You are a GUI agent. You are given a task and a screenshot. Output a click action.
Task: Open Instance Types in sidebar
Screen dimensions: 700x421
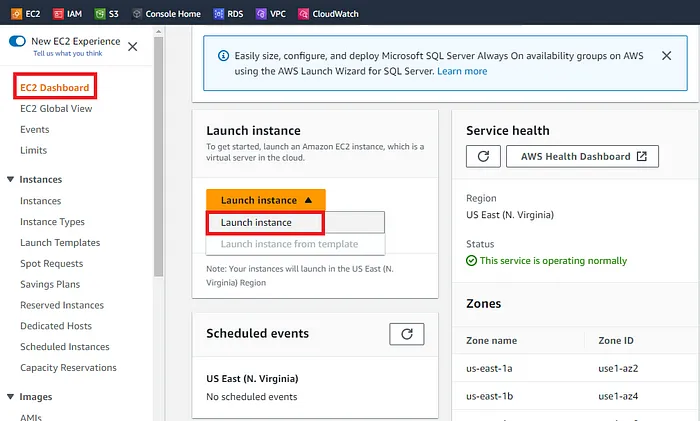(52, 222)
